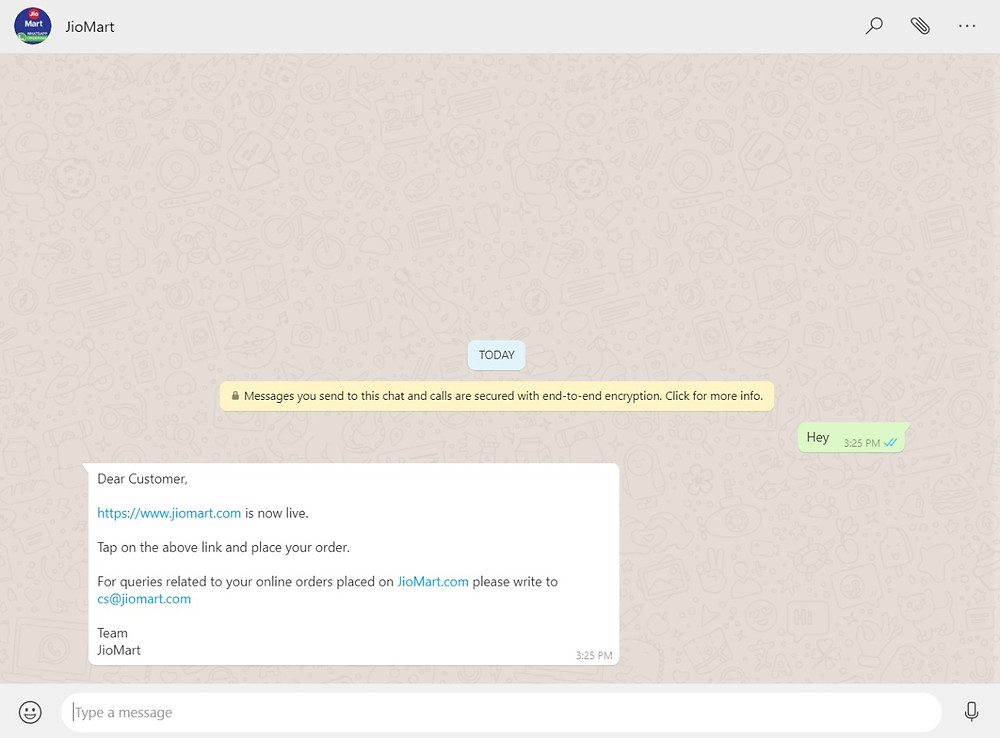Follow the JioMart.com link in message
Viewport: 1000px width, 738px height.
432,581
